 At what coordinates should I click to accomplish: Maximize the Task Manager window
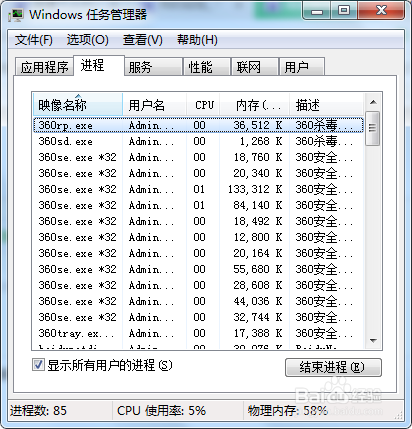pos(344,11)
